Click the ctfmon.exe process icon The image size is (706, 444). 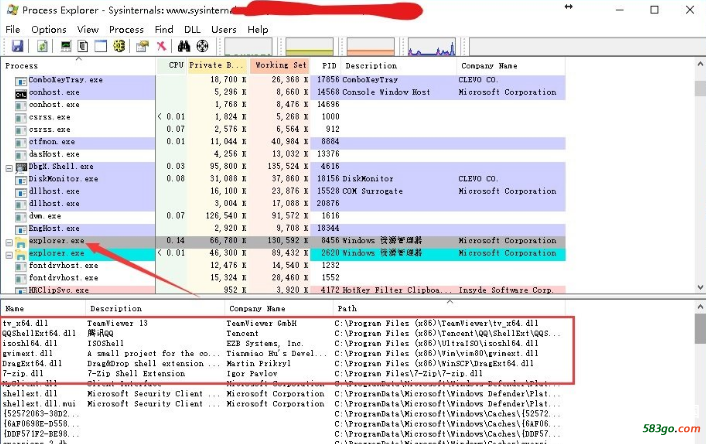[x=21, y=143]
